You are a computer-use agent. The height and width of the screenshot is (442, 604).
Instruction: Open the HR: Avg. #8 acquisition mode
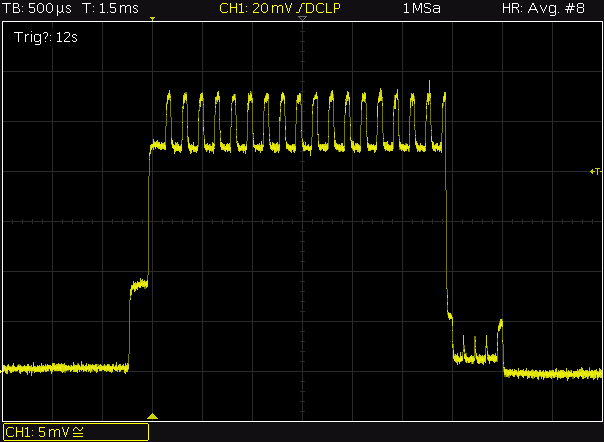point(543,8)
